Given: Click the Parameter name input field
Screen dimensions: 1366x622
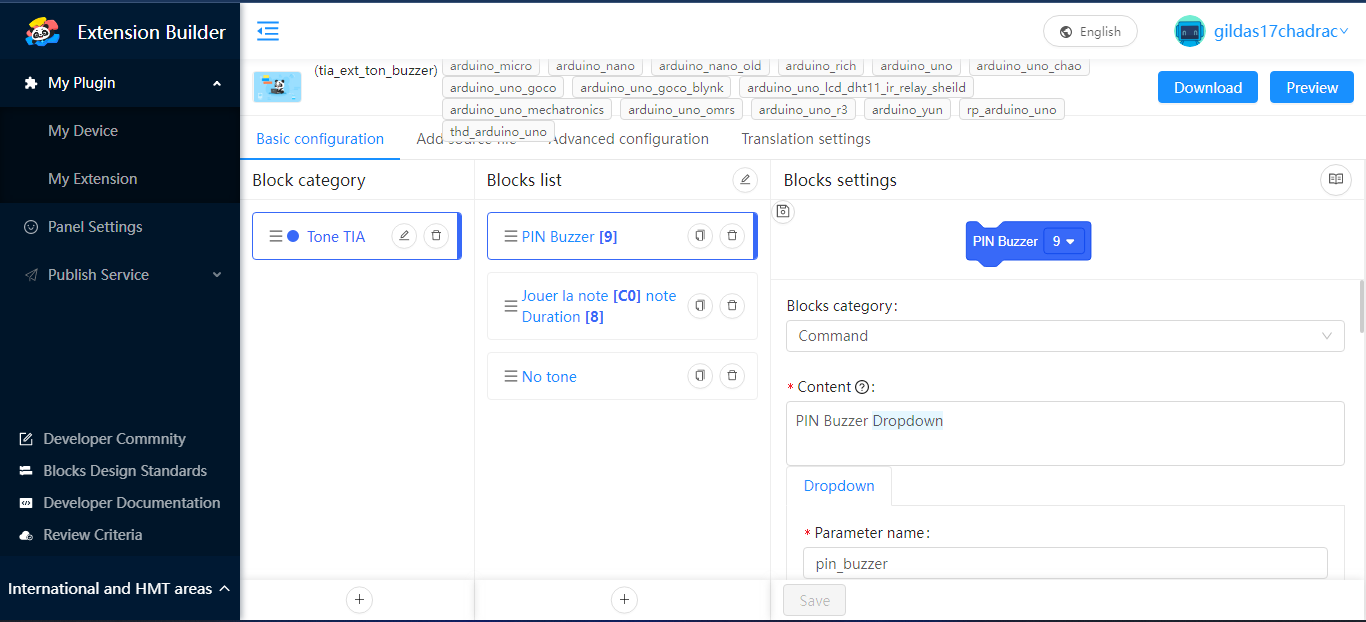Looking at the screenshot, I should click(1065, 563).
